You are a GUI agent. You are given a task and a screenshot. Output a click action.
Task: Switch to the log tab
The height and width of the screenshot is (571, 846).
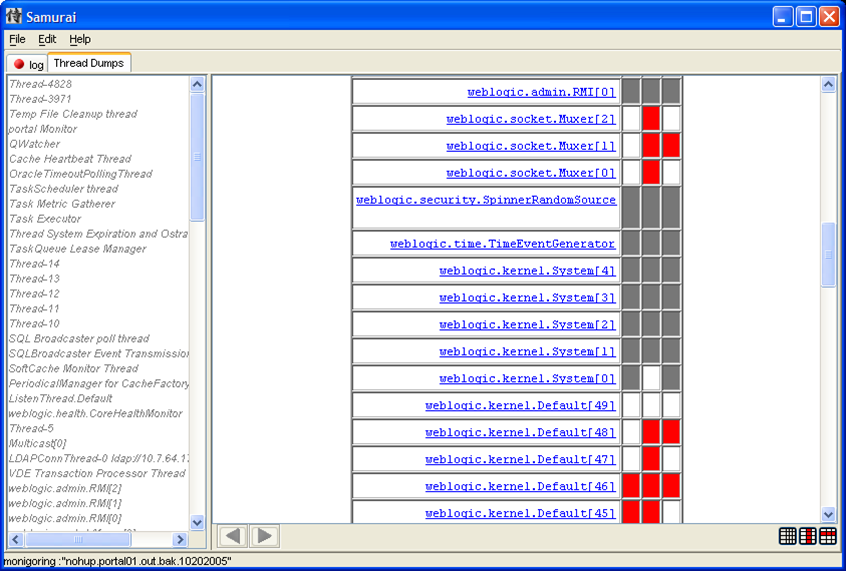(28, 64)
